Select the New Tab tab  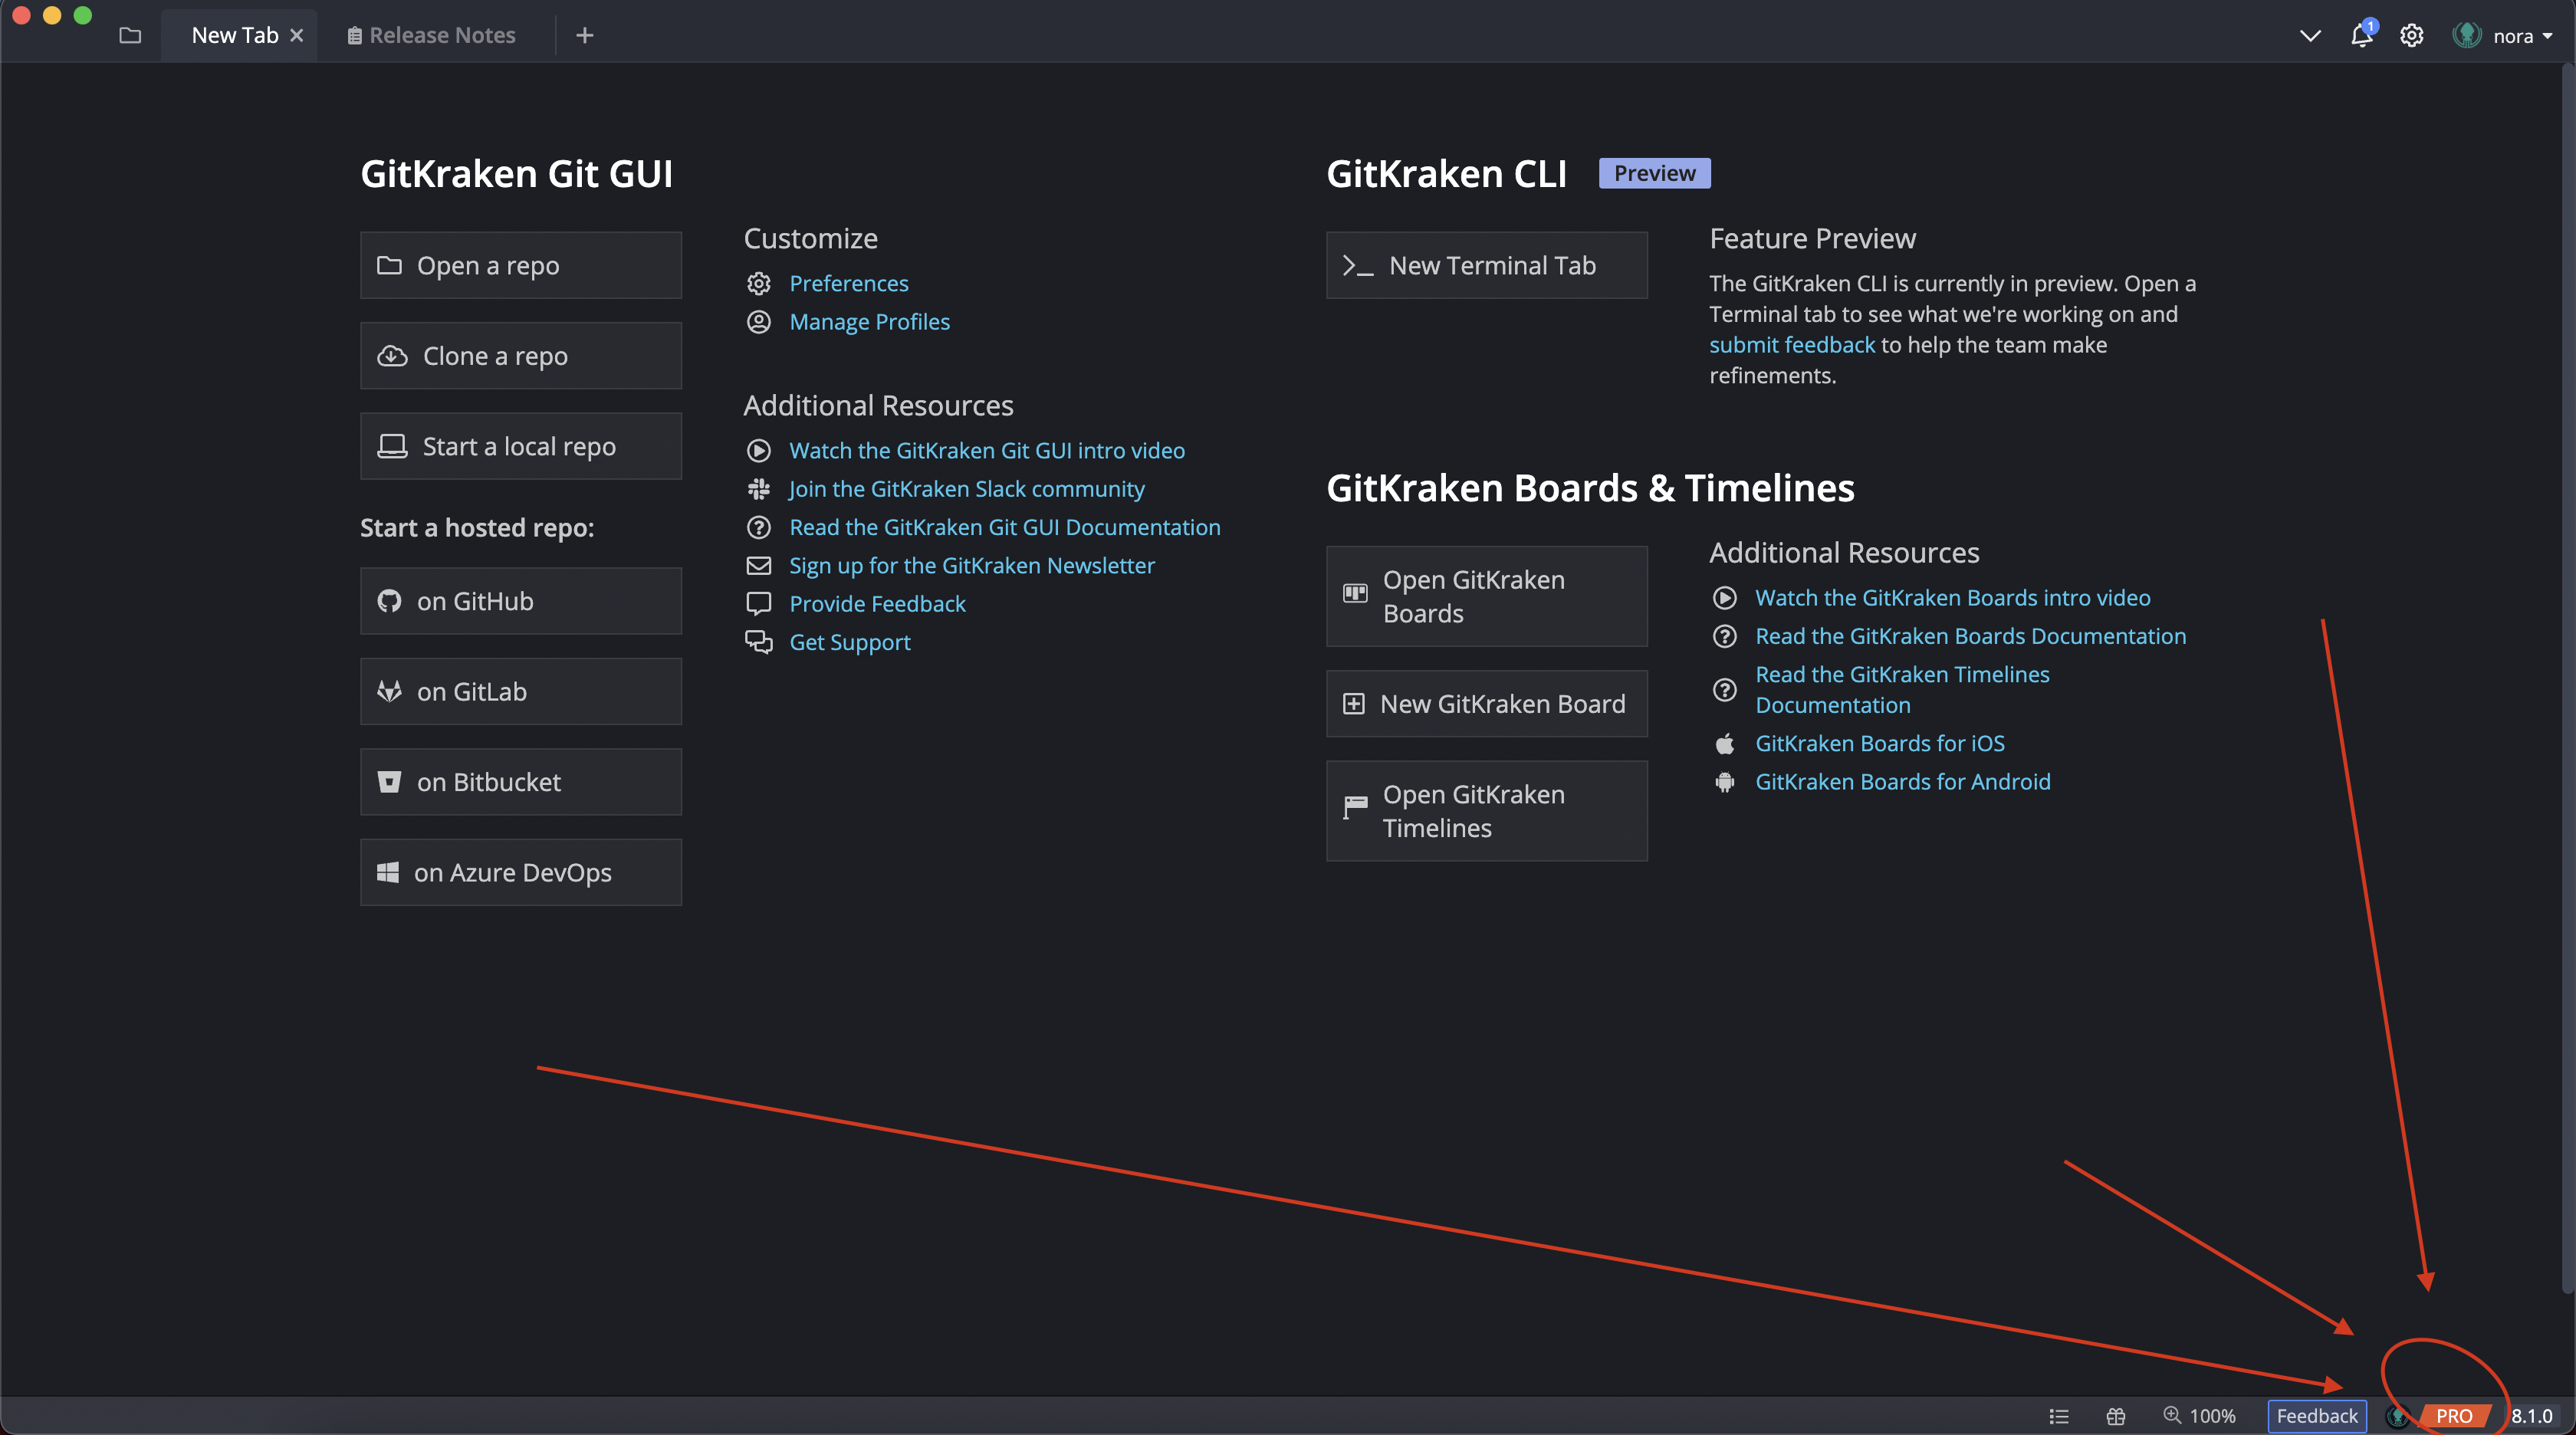[234, 36]
